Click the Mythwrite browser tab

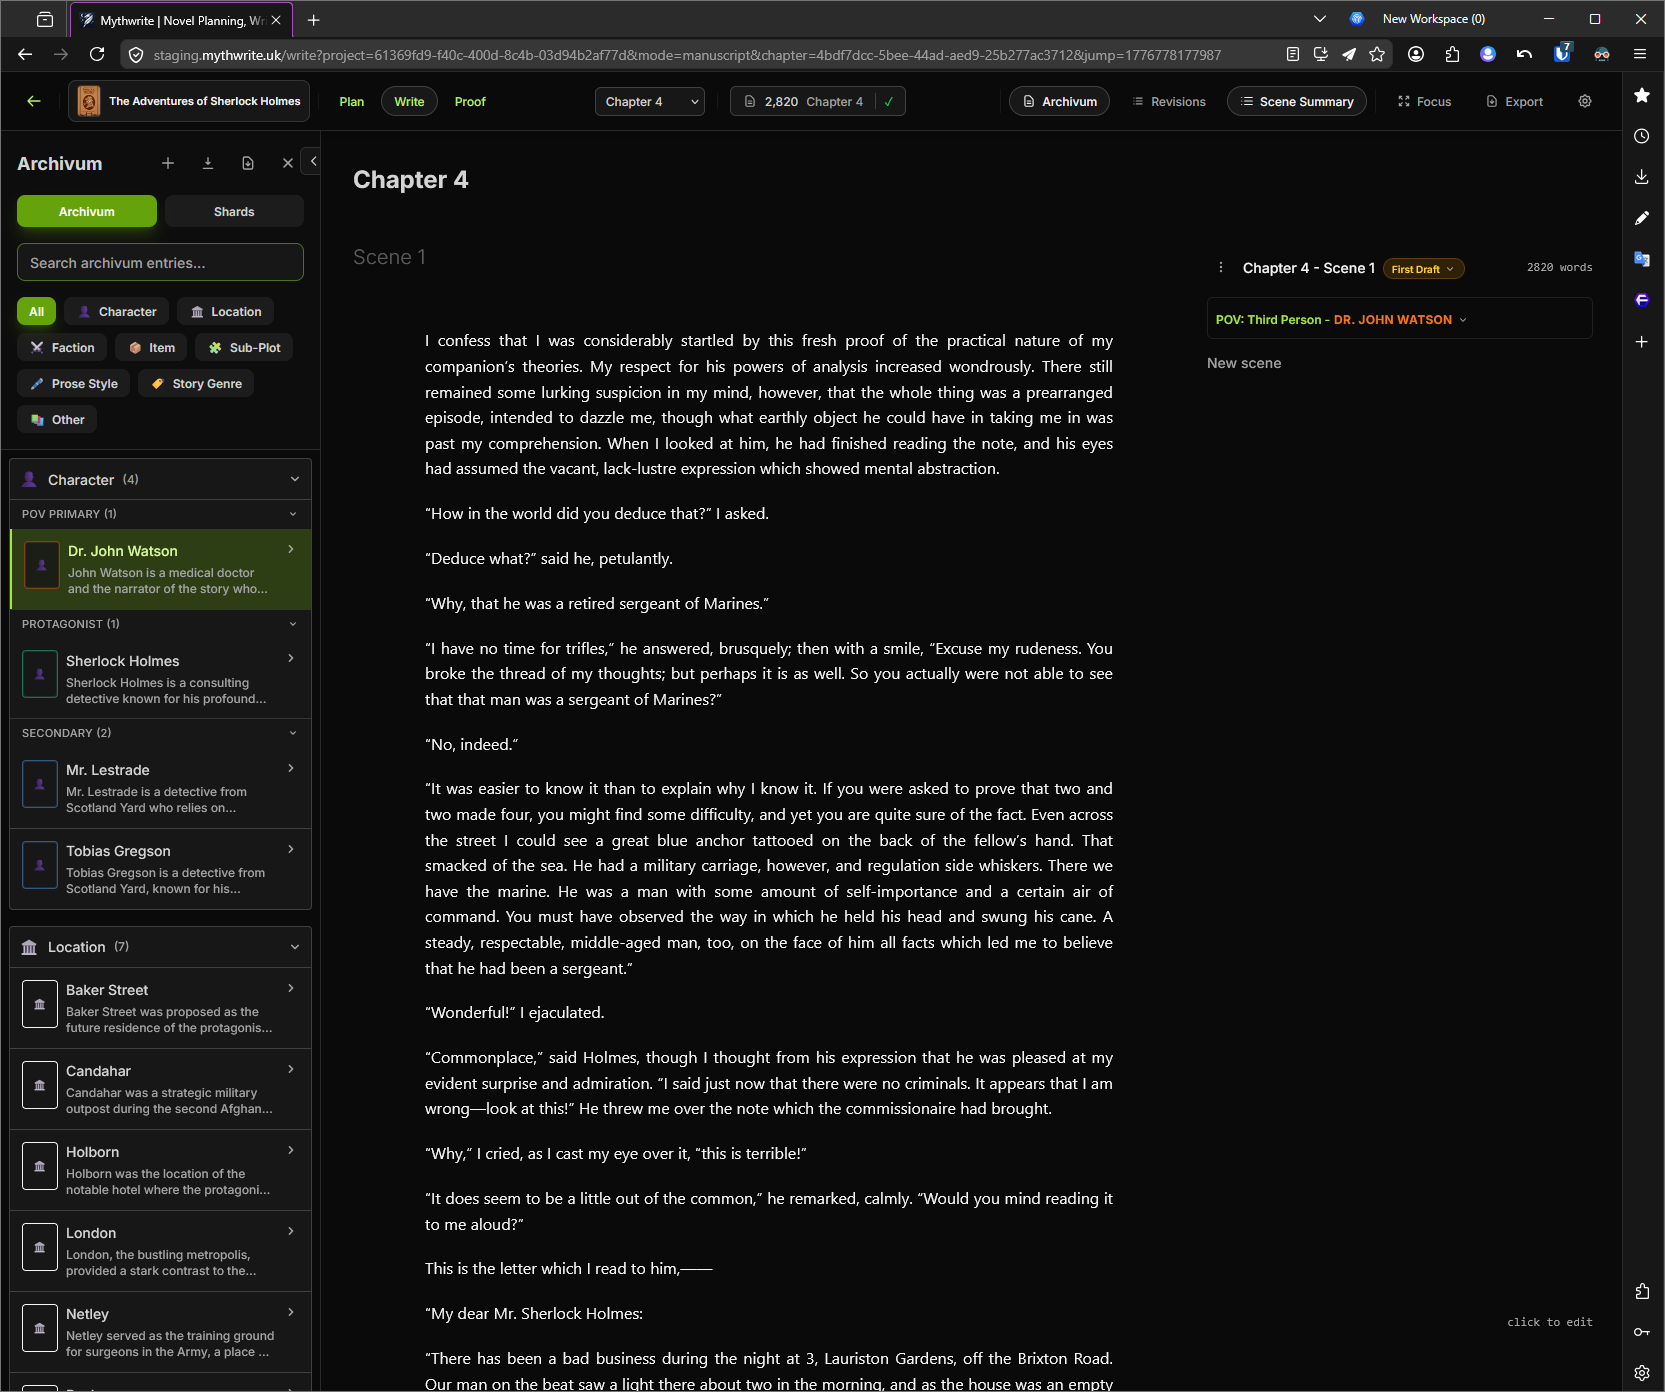[180, 20]
